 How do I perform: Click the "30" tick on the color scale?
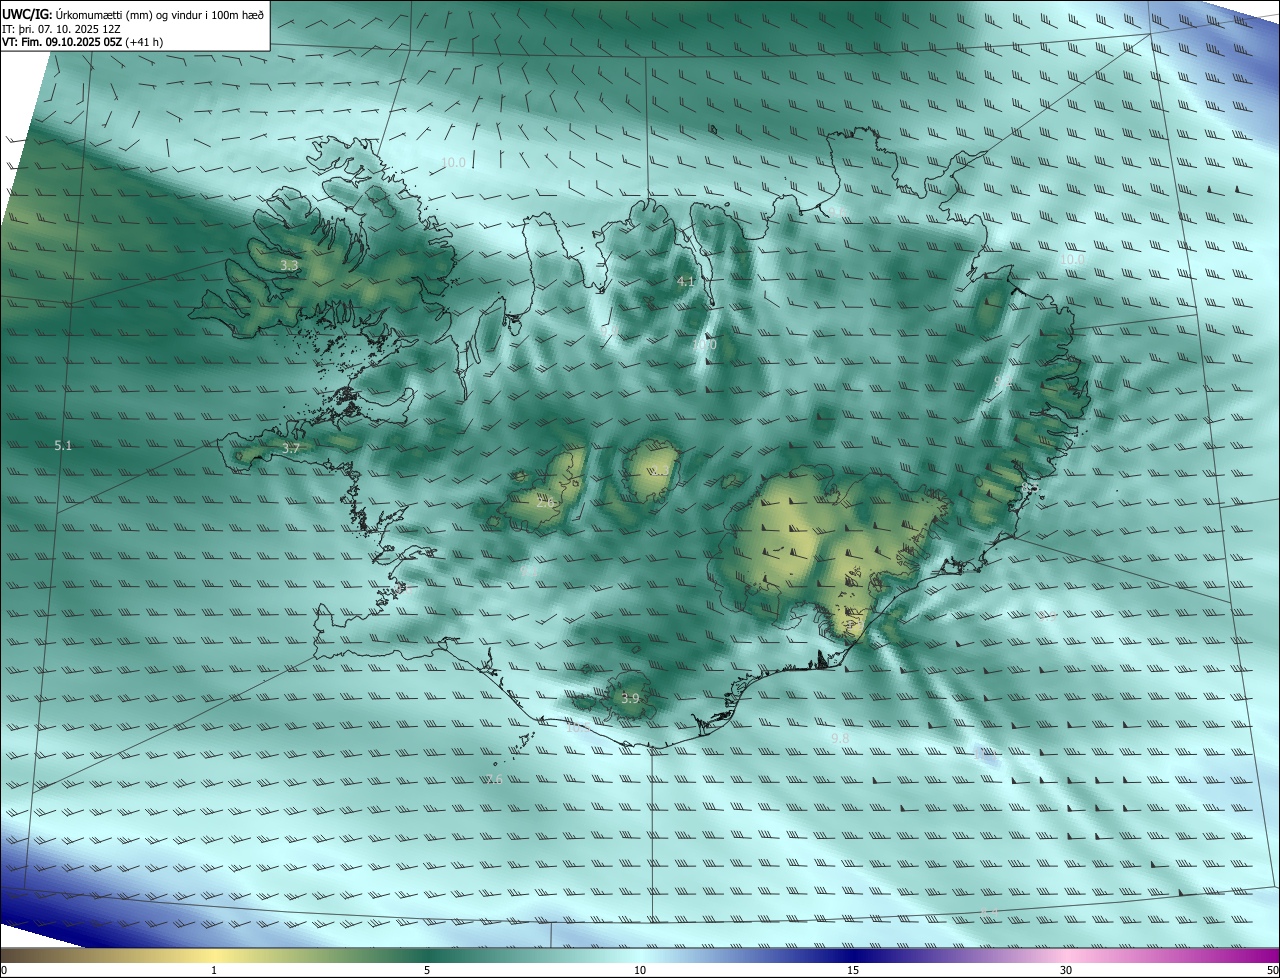pos(1066,970)
